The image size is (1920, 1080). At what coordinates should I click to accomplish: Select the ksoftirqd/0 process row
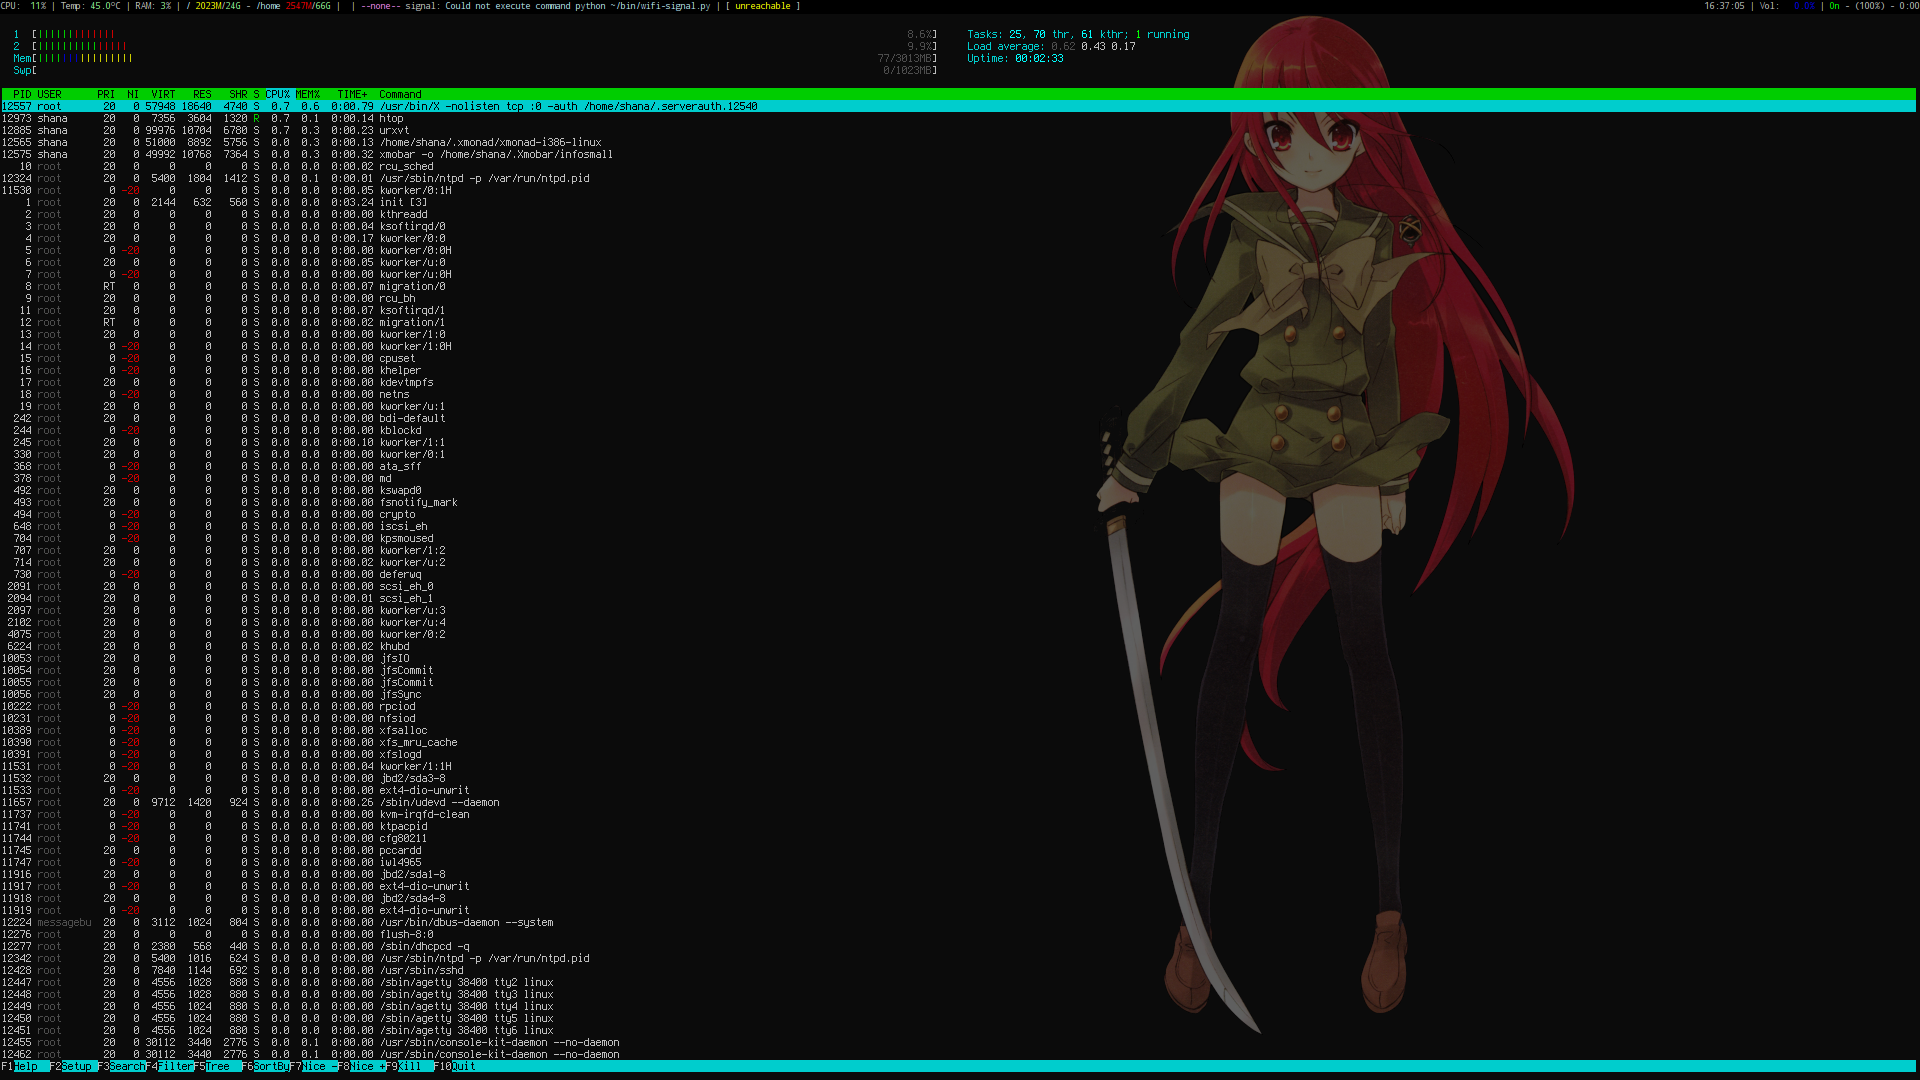pos(958,226)
